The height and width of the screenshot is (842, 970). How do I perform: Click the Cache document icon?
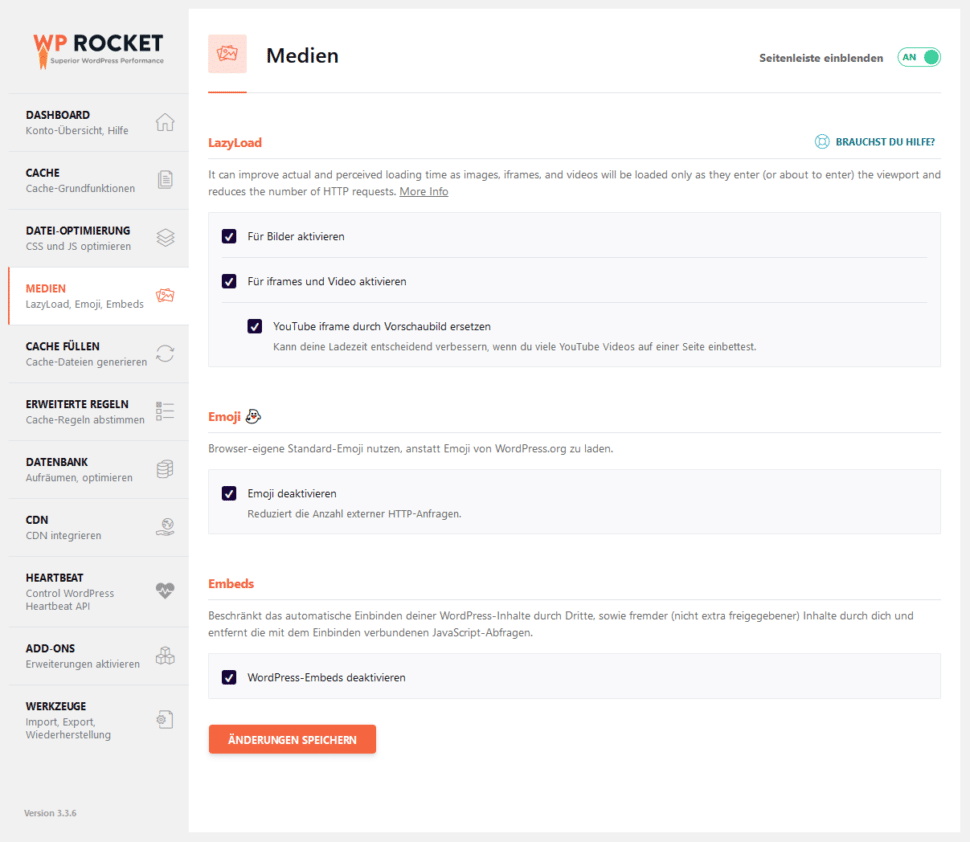165,179
